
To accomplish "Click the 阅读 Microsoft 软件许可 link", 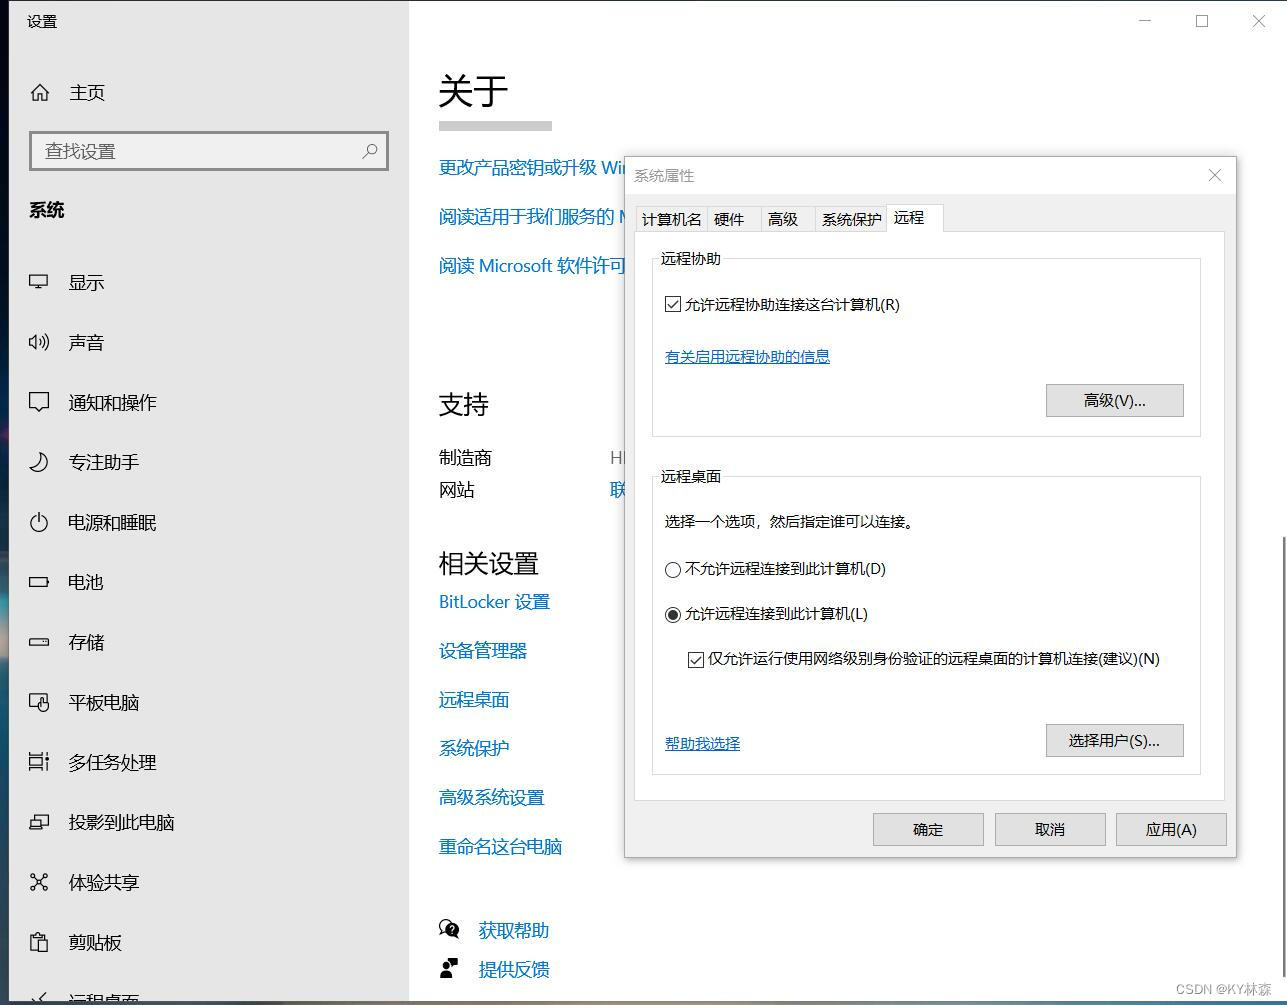I will click(531, 265).
